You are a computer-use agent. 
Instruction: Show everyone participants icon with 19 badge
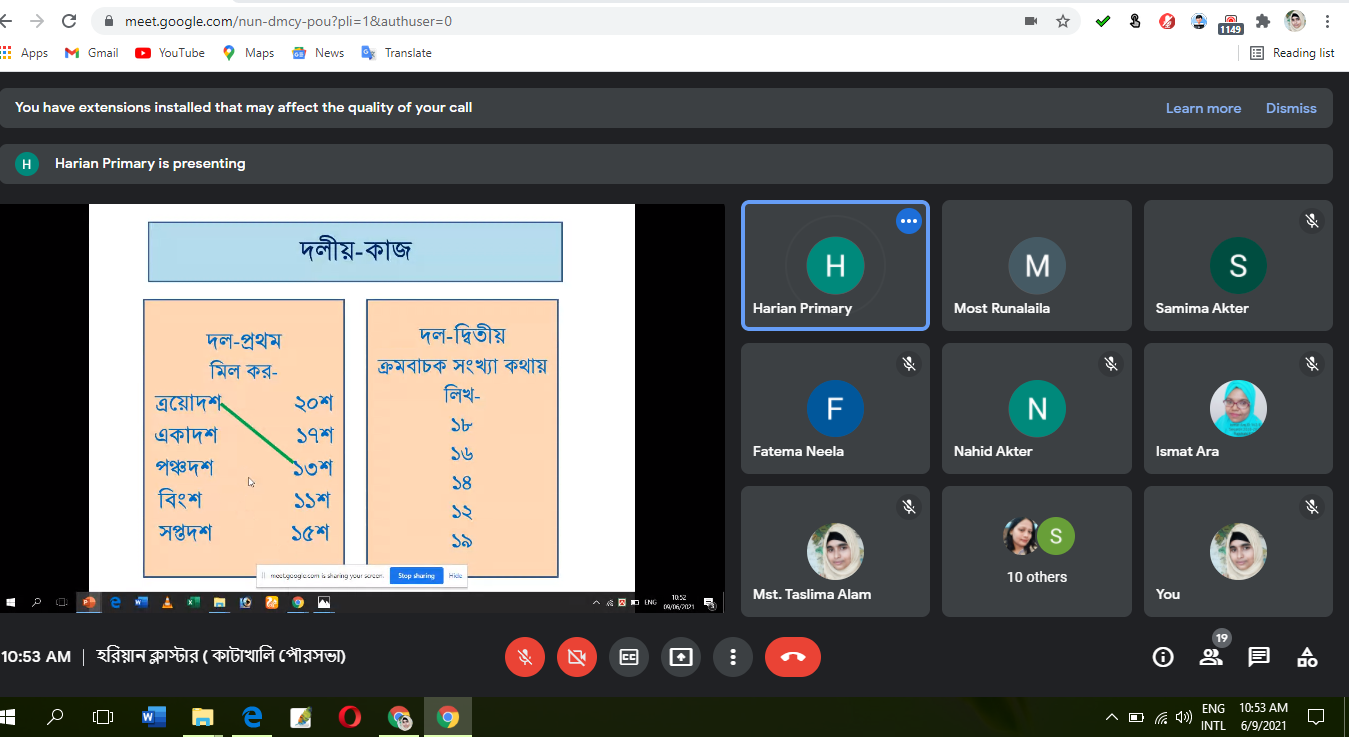coord(1211,656)
